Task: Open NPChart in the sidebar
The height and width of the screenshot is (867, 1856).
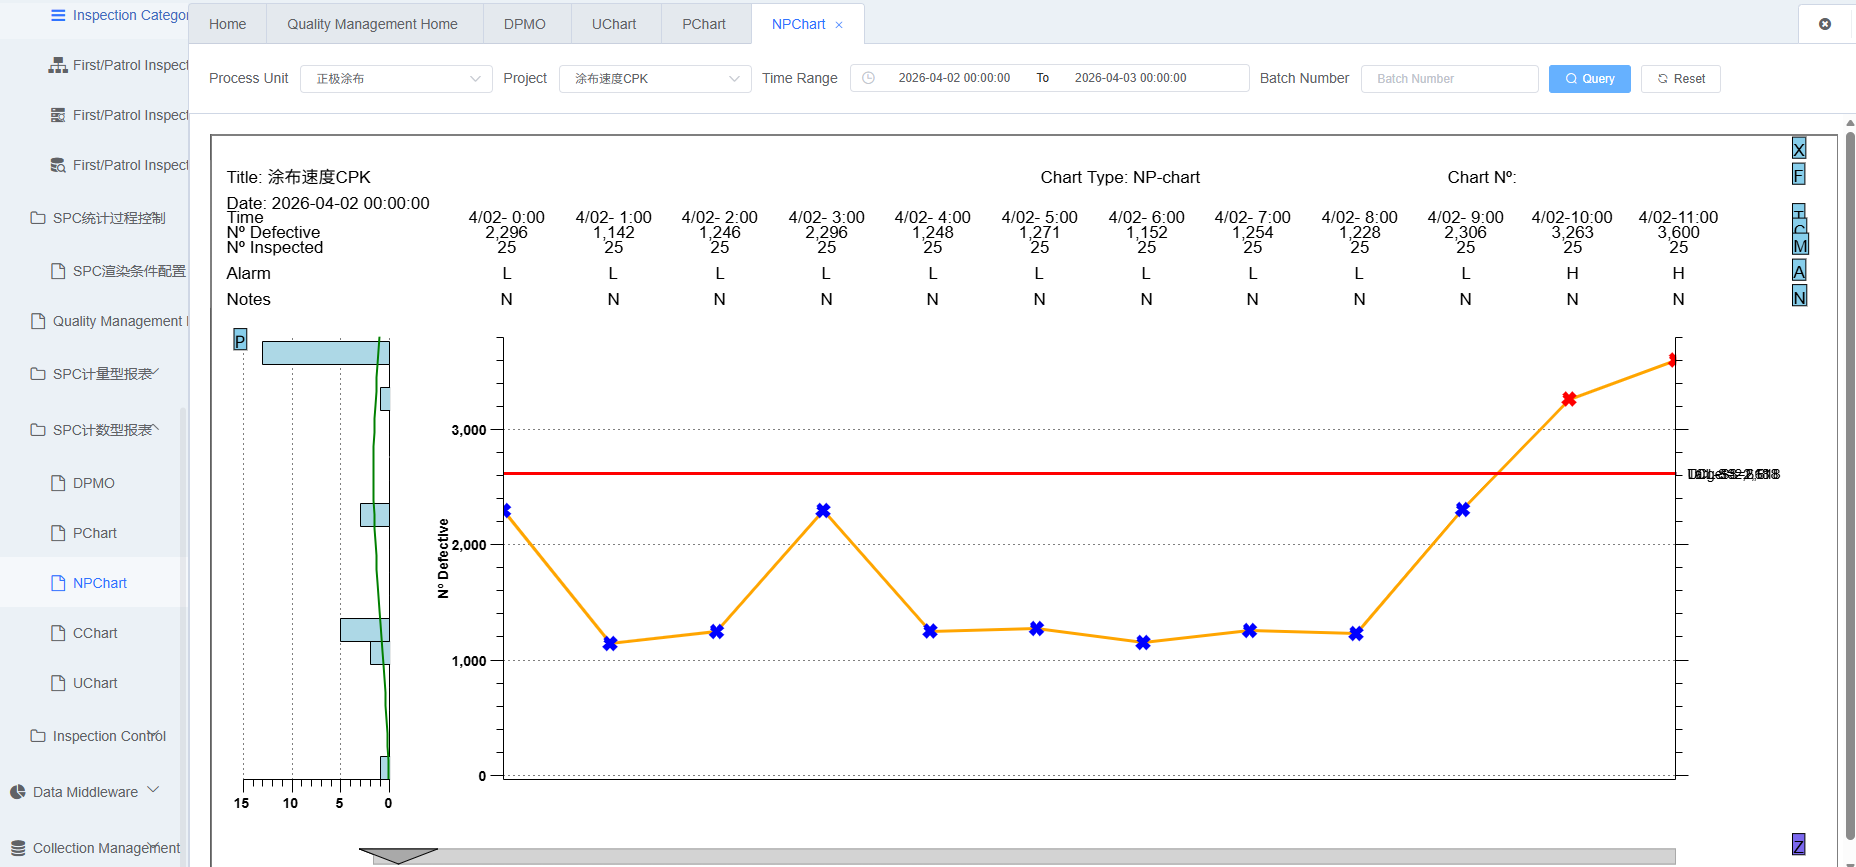Action: coord(100,583)
